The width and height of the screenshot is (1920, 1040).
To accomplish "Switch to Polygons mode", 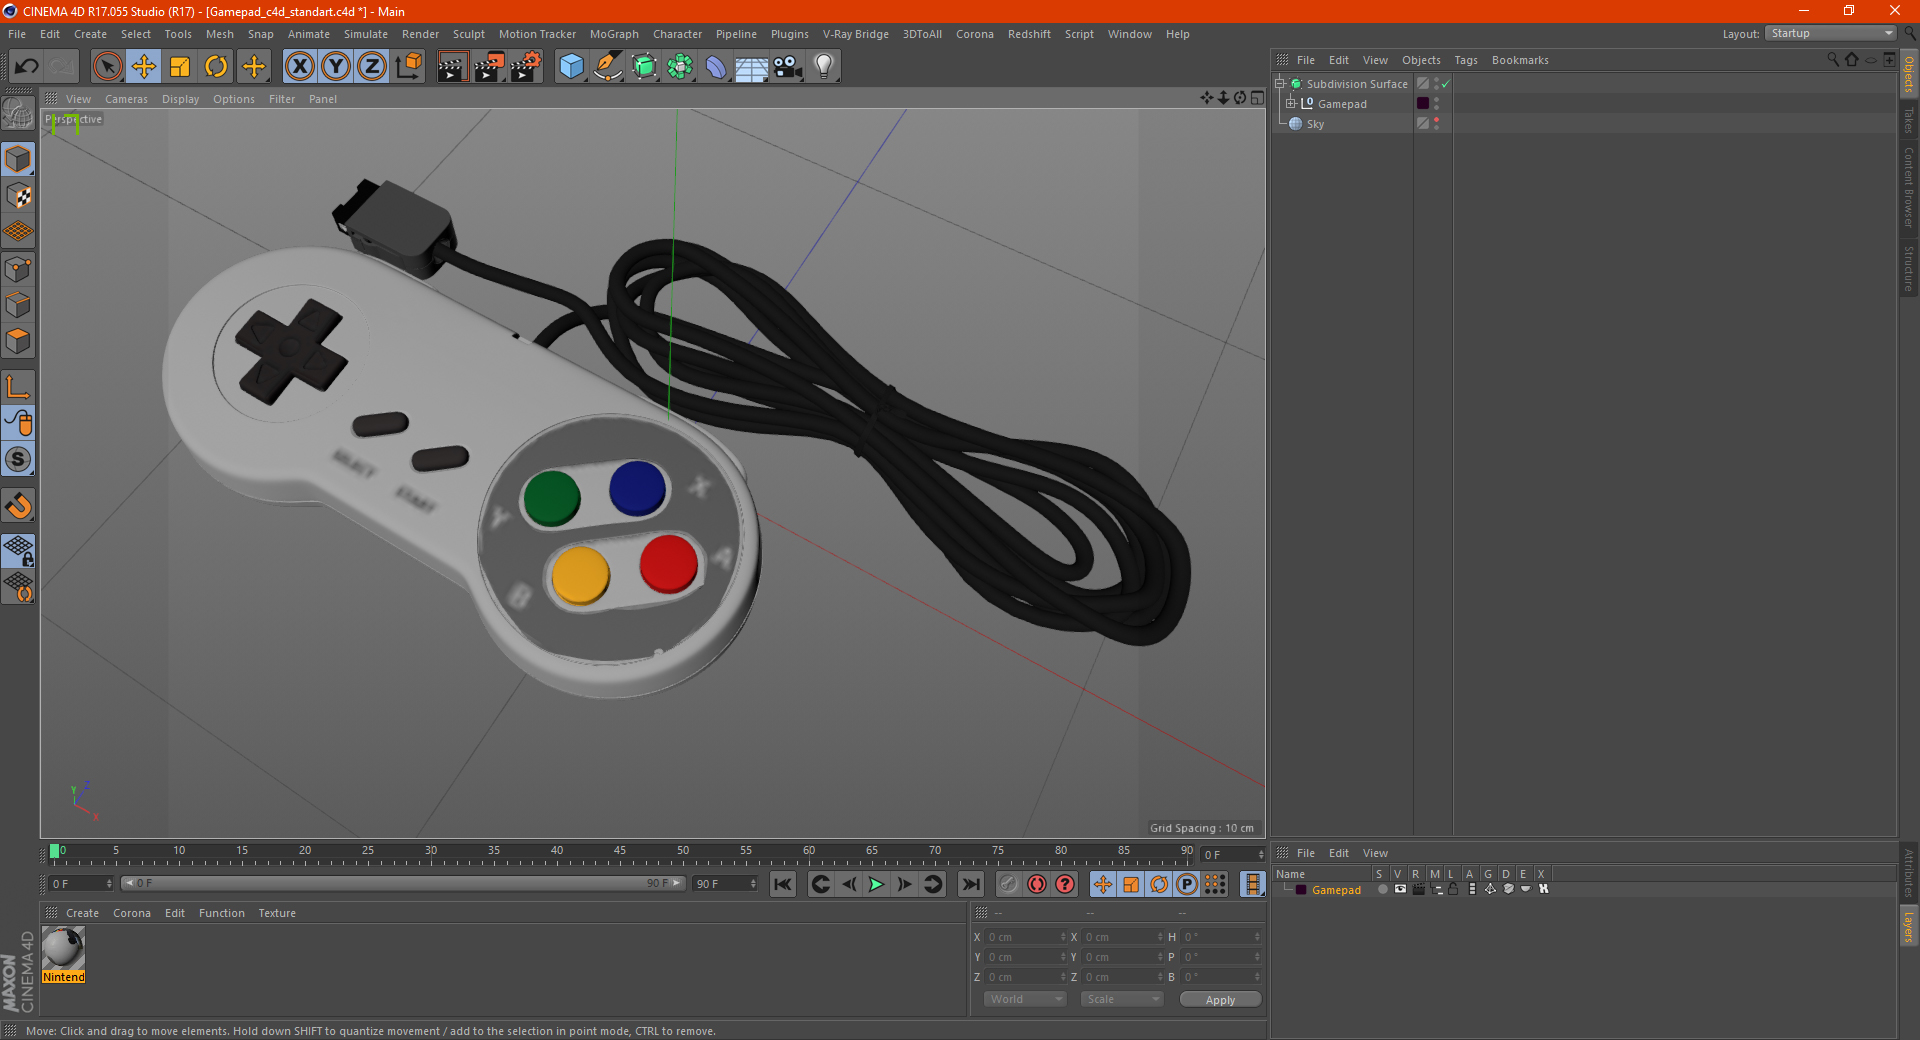I will tap(18, 341).
